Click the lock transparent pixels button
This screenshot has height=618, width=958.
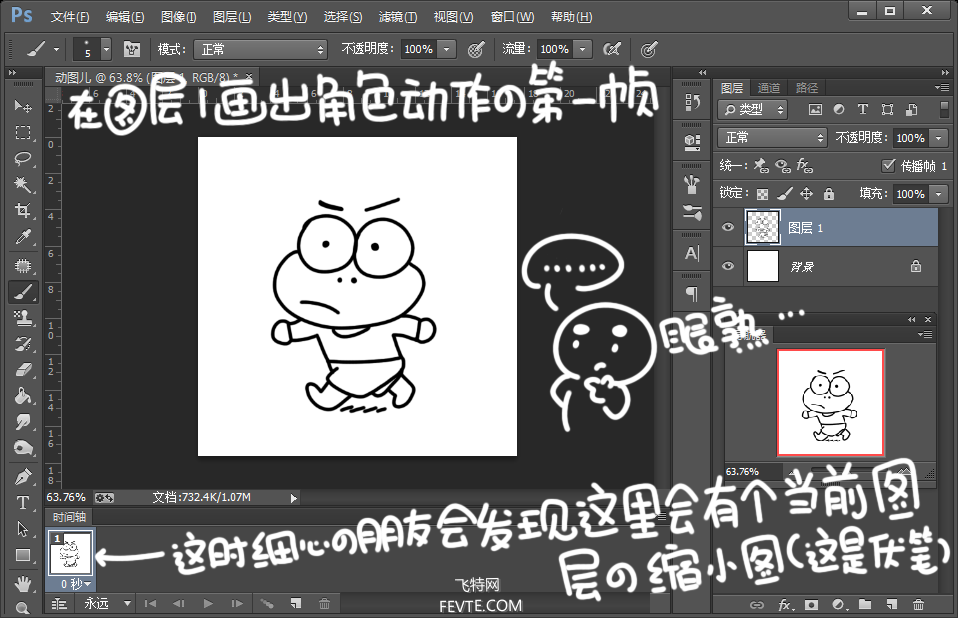tap(763, 194)
